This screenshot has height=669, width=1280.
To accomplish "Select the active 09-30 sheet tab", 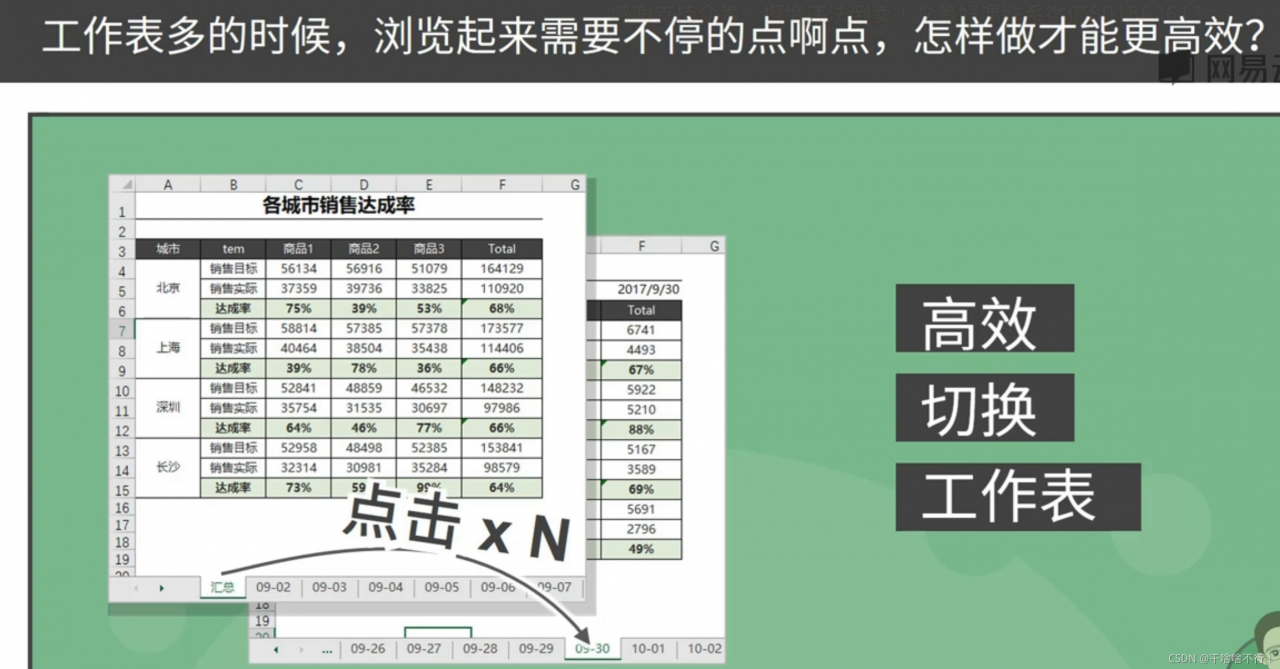I will [x=592, y=649].
